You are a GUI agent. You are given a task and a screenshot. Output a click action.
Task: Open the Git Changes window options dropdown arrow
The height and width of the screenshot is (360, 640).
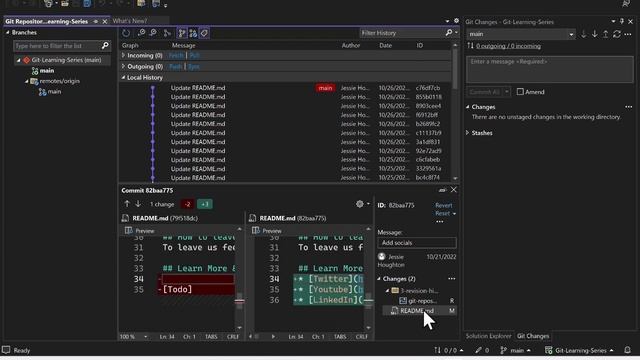613,21
